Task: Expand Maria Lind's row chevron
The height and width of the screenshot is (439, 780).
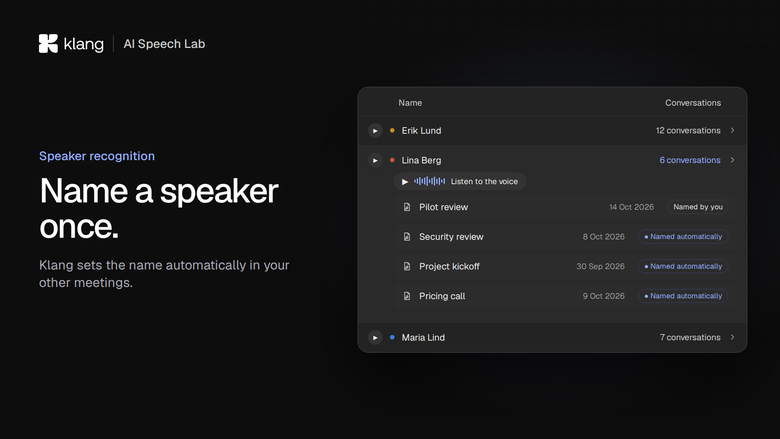Action: pyautogui.click(x=732, y=337)
